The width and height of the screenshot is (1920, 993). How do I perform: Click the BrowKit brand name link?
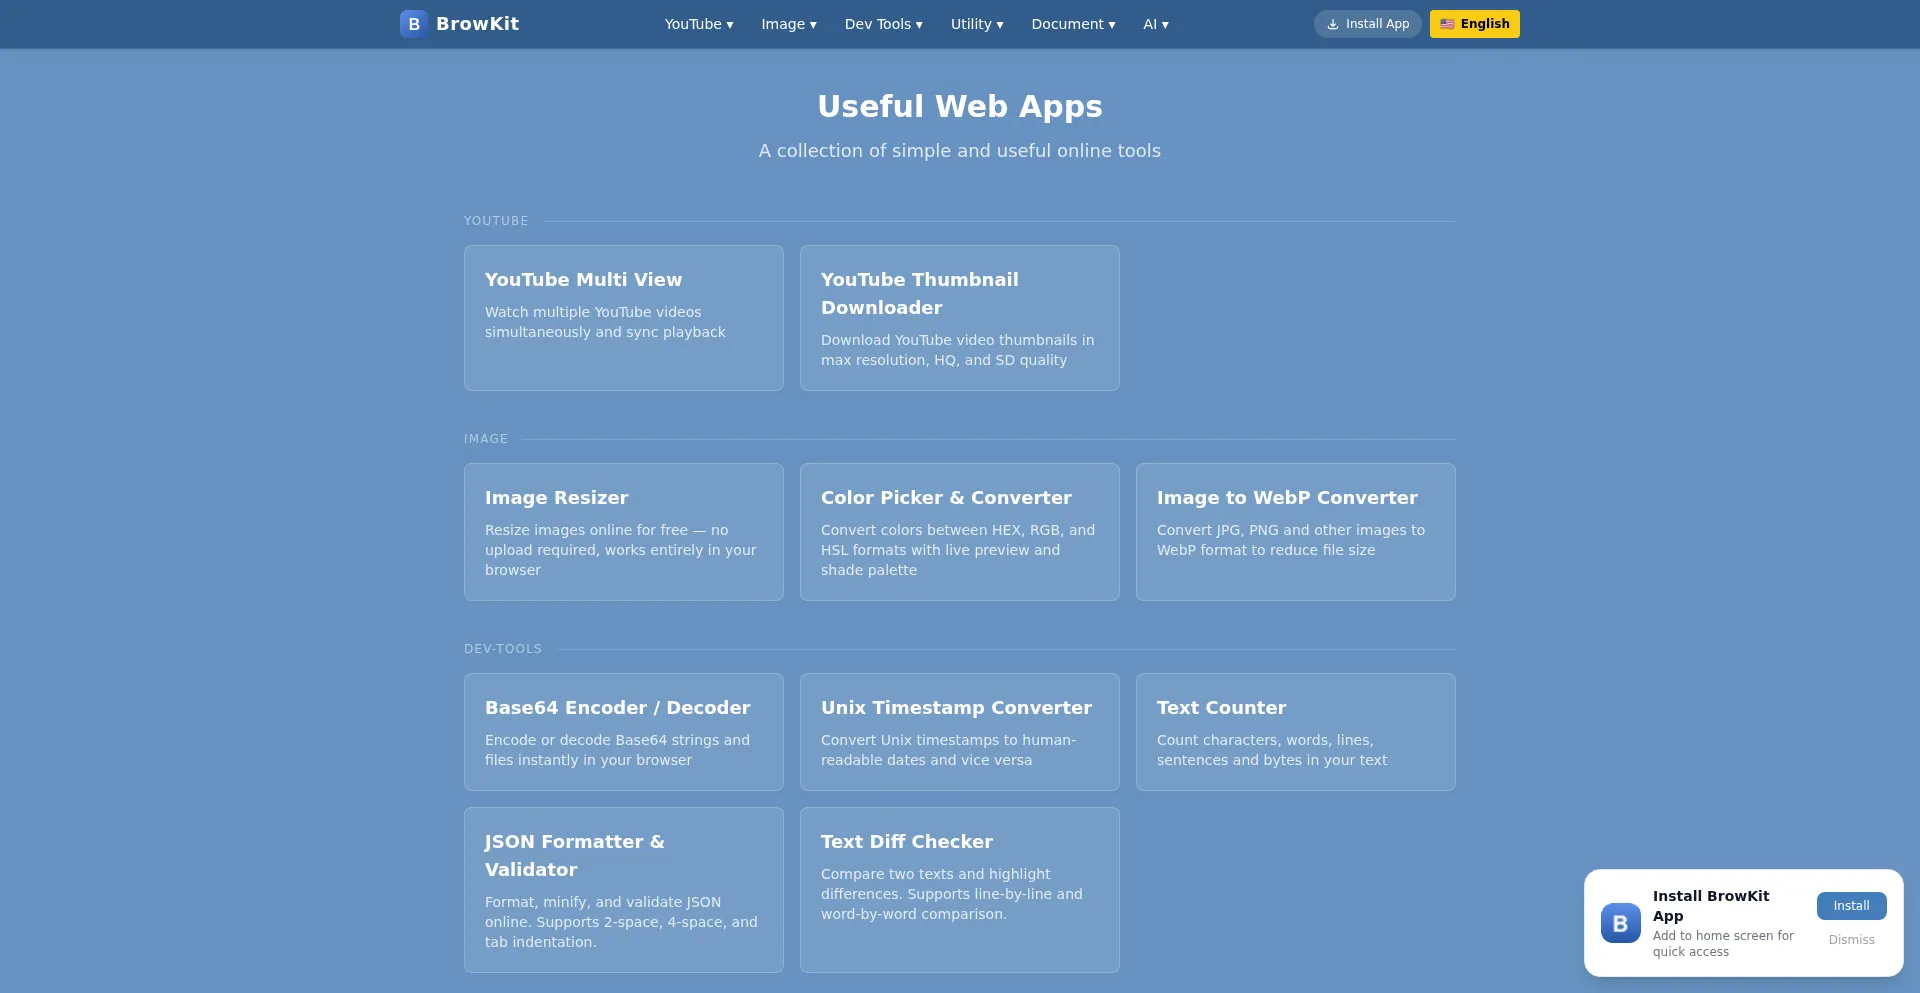477,24
